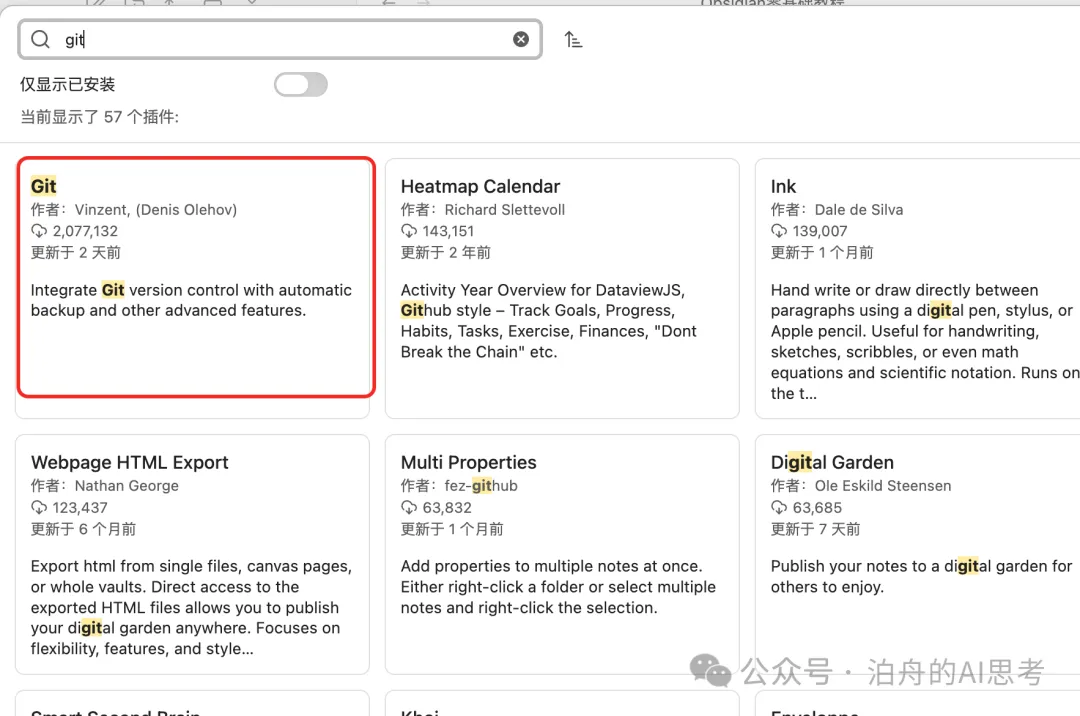Click the Git download count icon
1080x716 pixels.
(x=39, y=231)
